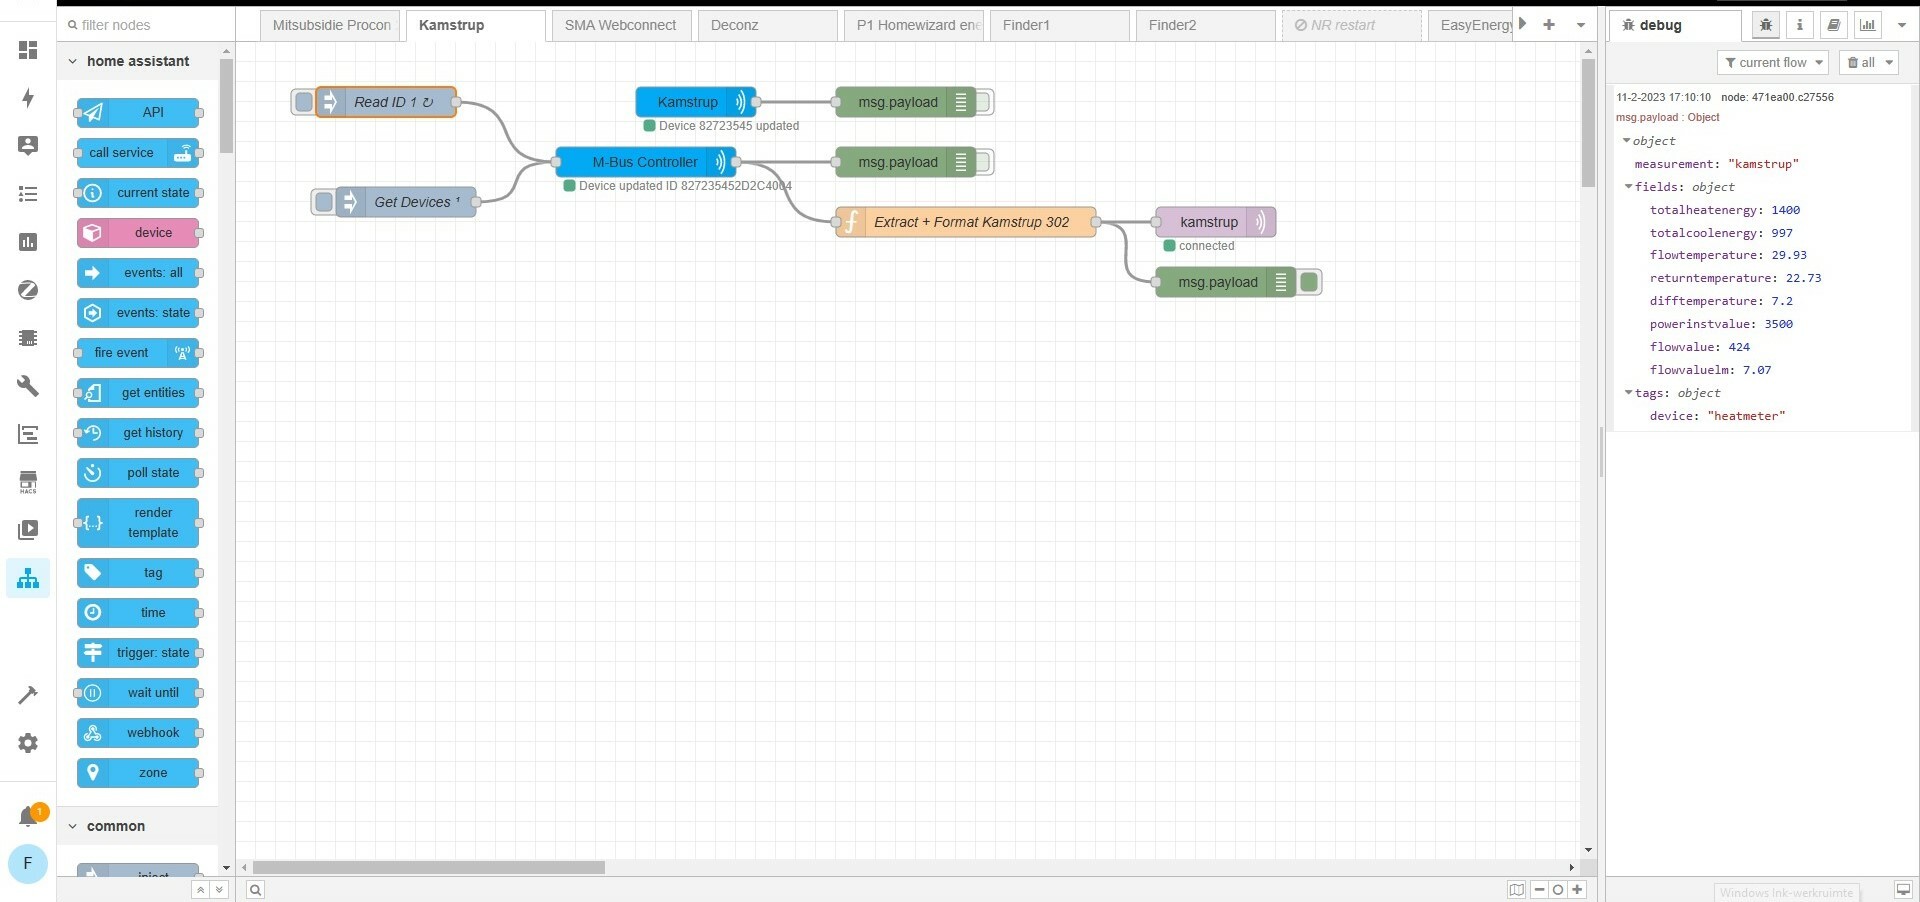Expand the common palette category
Image resolution: width=1920 pixels, height=902 pixels.
point(138,826)
